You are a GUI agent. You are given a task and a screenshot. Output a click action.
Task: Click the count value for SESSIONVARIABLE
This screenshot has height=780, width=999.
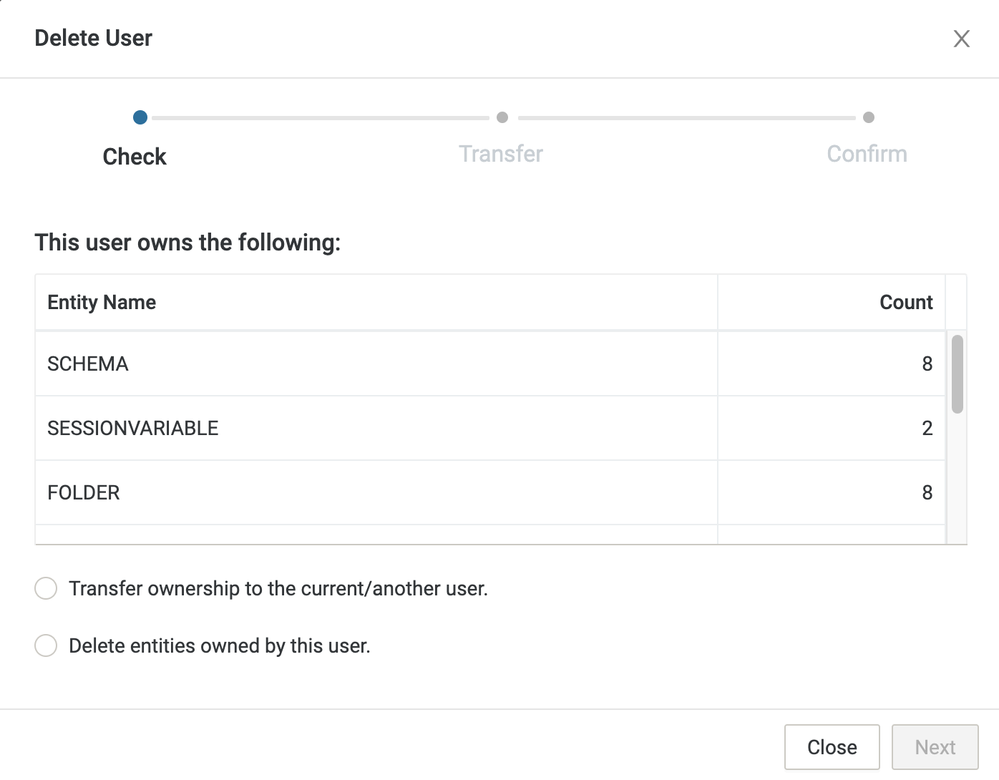pos(926,428)
